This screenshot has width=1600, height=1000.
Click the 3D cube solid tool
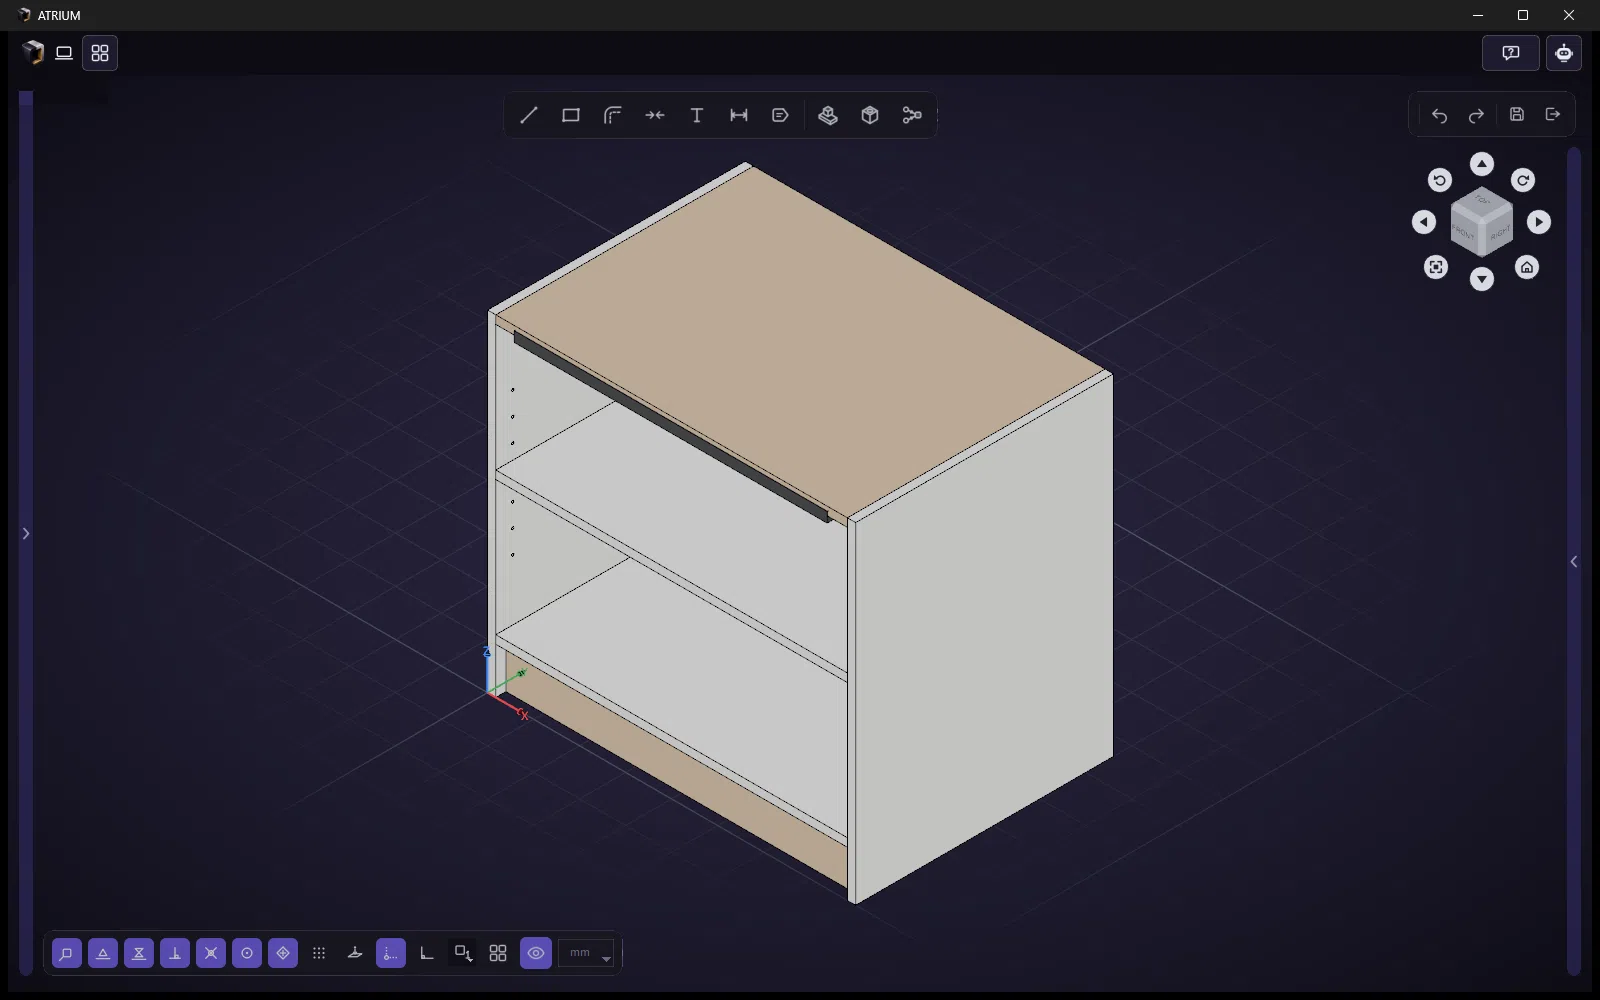click(x=870, y=115)
